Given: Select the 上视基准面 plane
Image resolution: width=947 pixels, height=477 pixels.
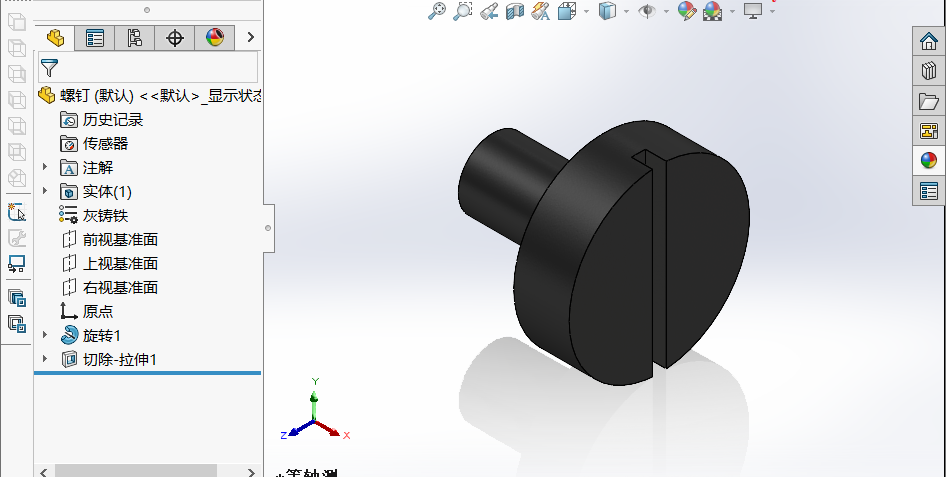Looking at the screenshot, I should click(109, 264).
